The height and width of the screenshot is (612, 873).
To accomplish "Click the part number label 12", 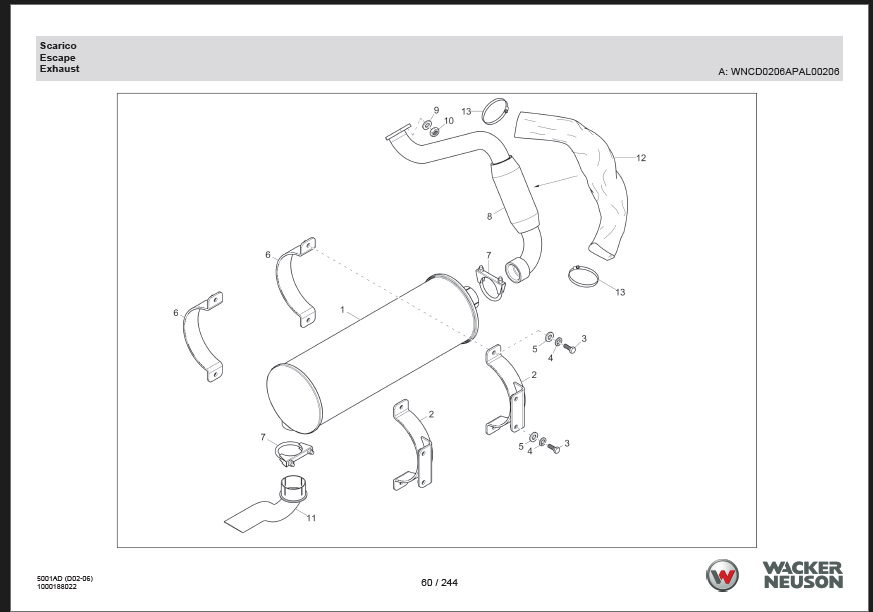I will click(640, 158).
